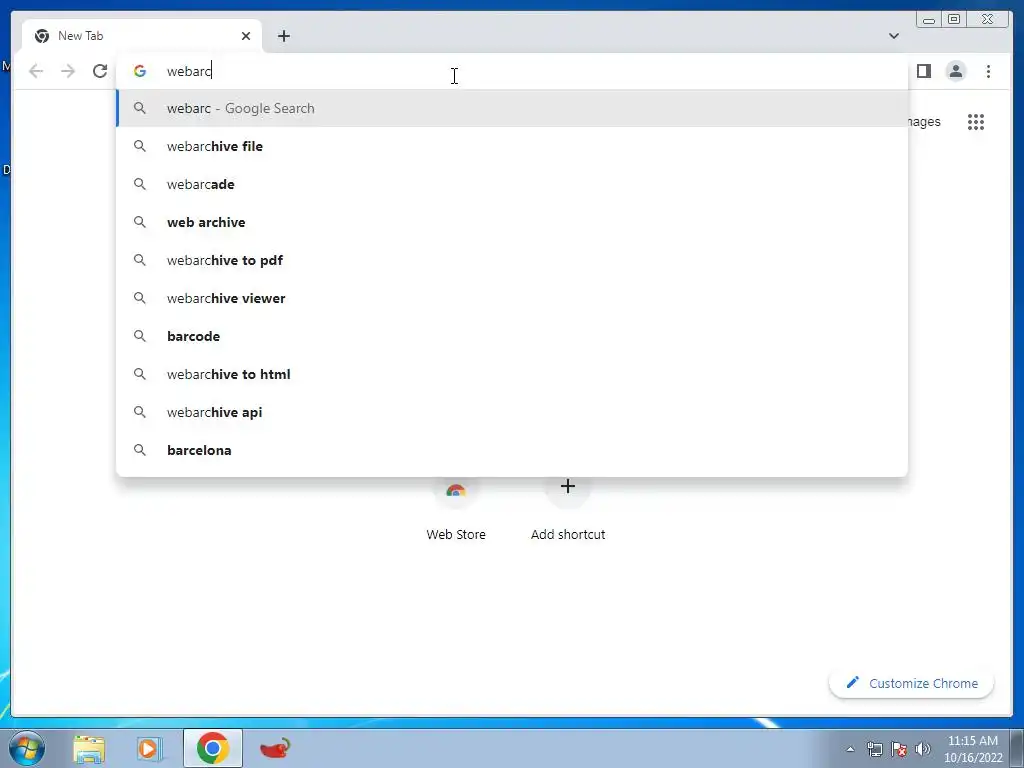1024x768 pixels.
Task: Select the 'barcelona' suggestion
Action: point(513,450)
